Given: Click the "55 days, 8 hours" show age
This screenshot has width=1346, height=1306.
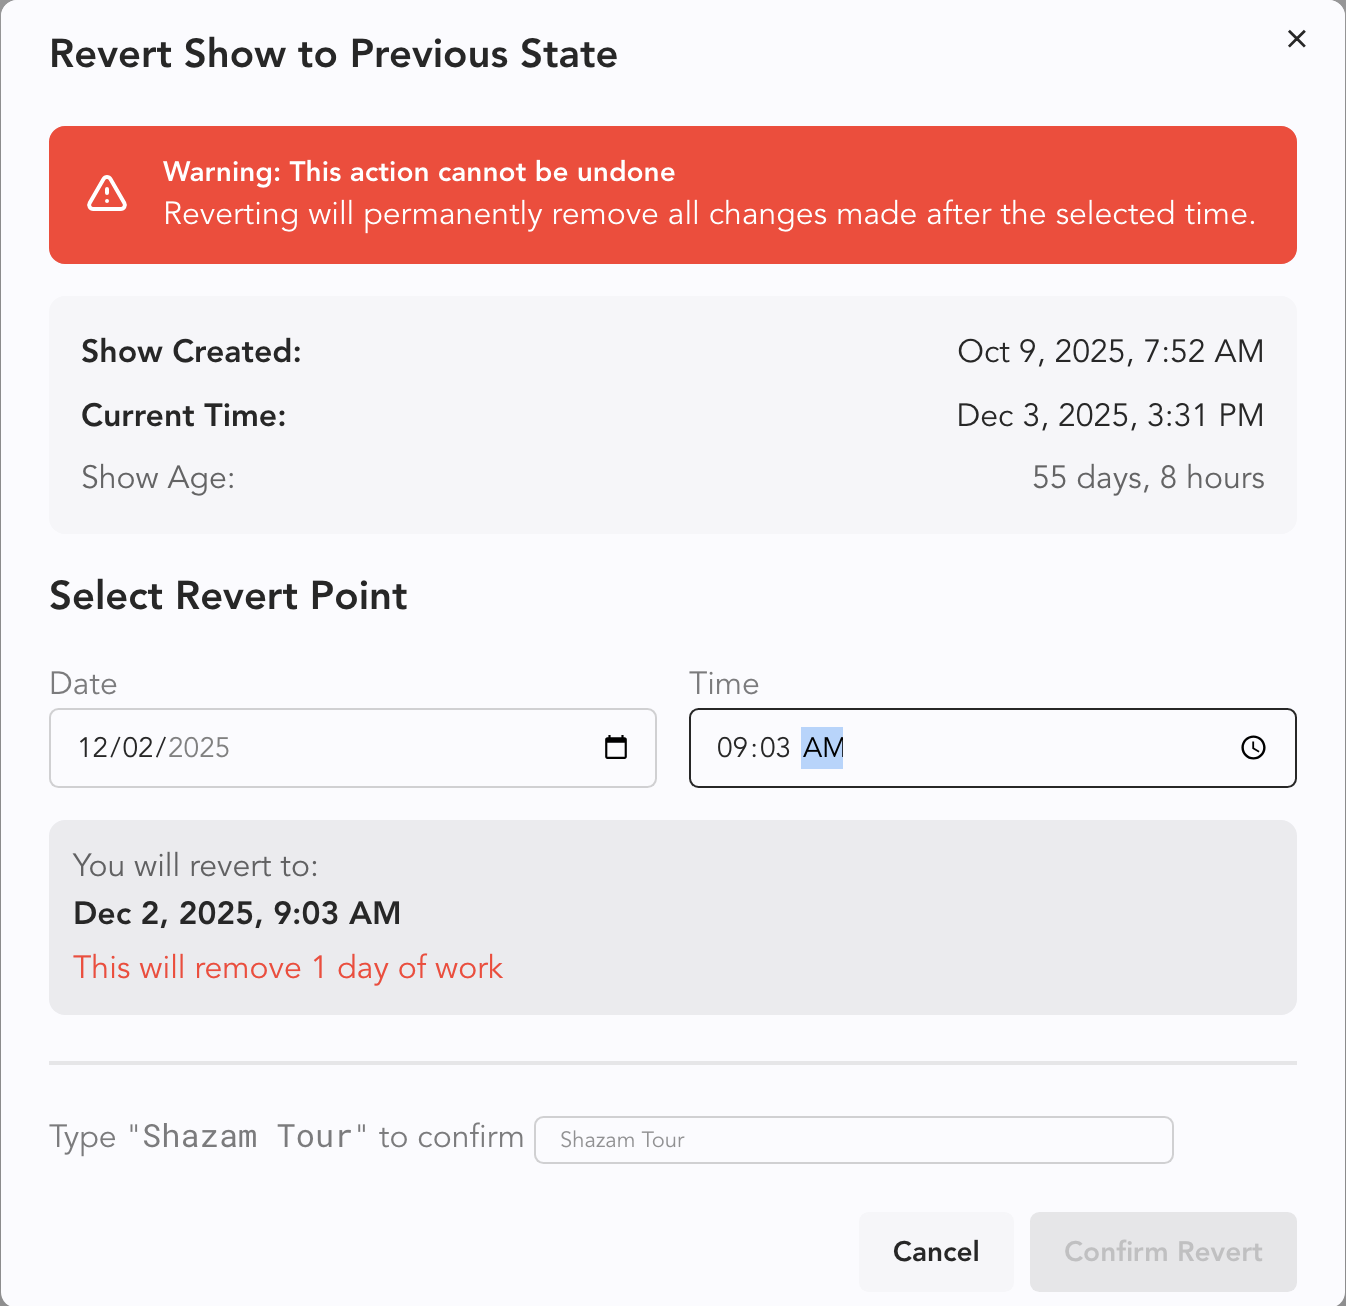Looking at the screenshot, I should pyautogui.click(x=1148, y=478).
